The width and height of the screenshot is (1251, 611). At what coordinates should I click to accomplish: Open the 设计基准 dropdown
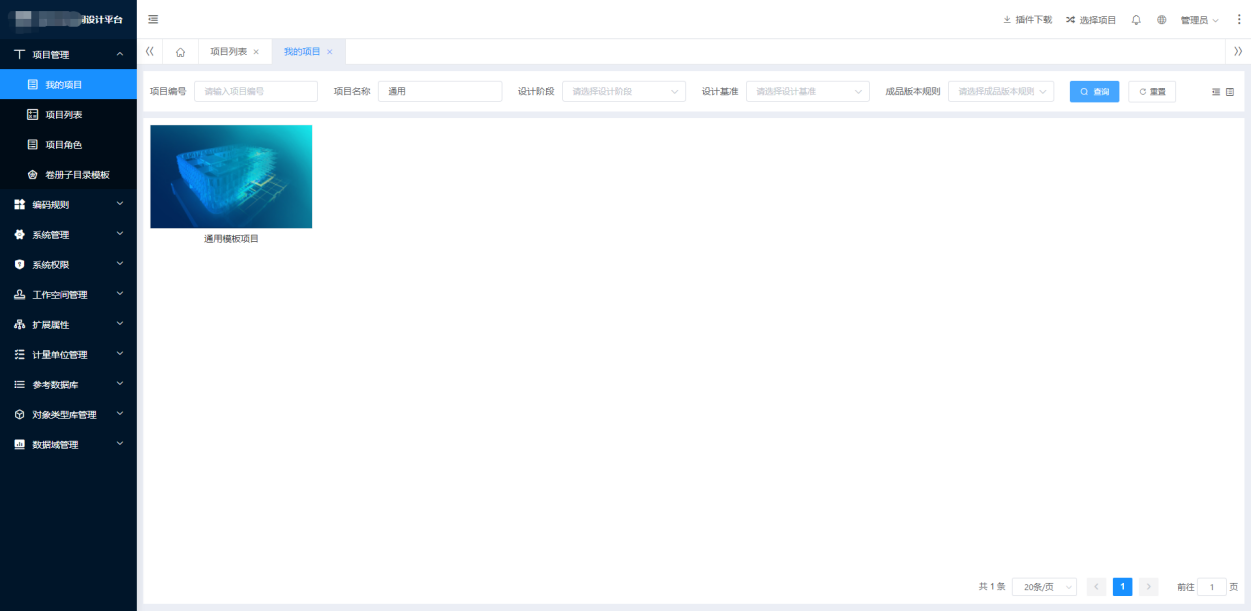(x=808, y=91)
